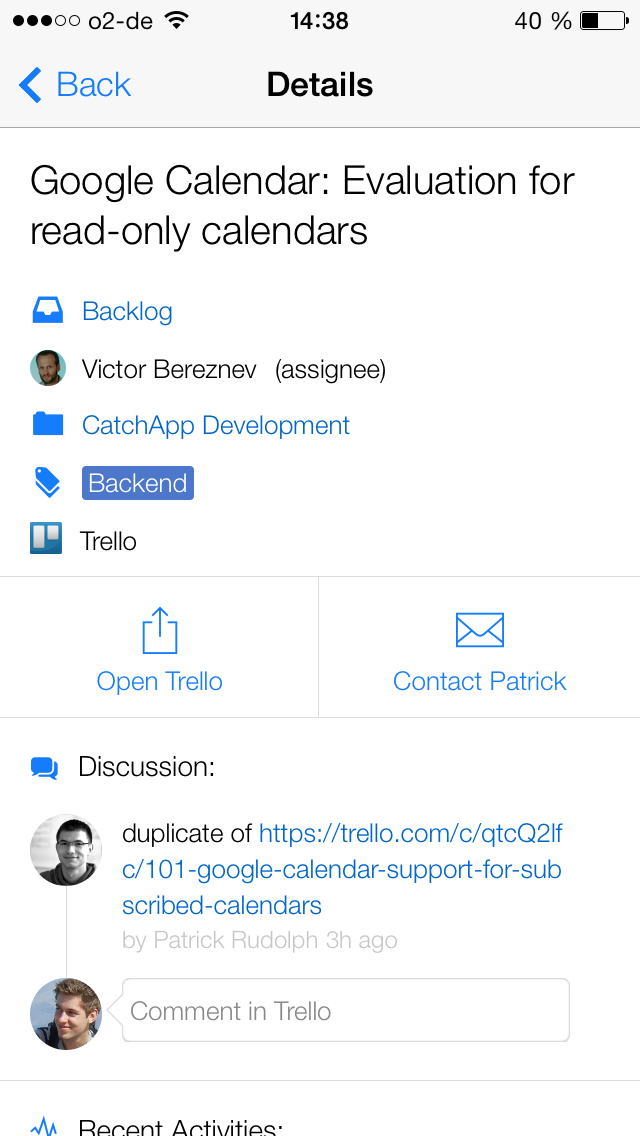Tap the Details navigation title
This screenshot has height=1136, width=640.
coord(320,85)
